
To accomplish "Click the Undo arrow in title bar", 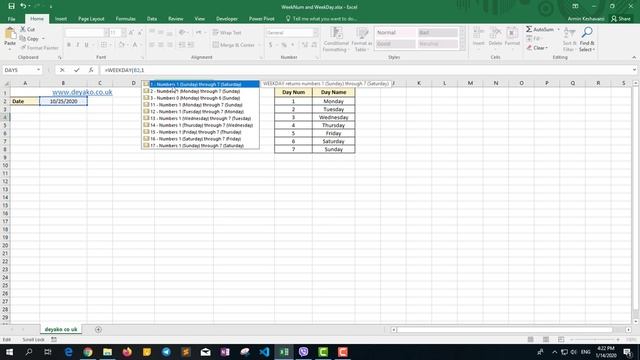I will (x=23, y=6).
